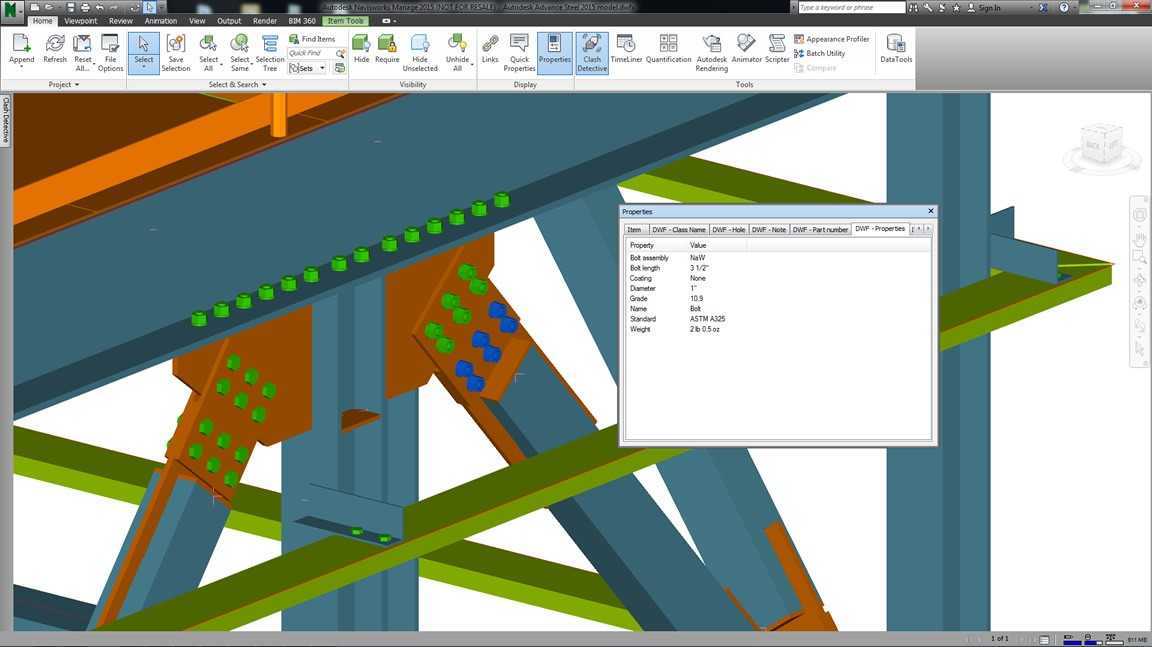Viewport: 1152px width, 647px height.
Task: Open the docked Clash Detective side tab
Action: coord(6,120)
